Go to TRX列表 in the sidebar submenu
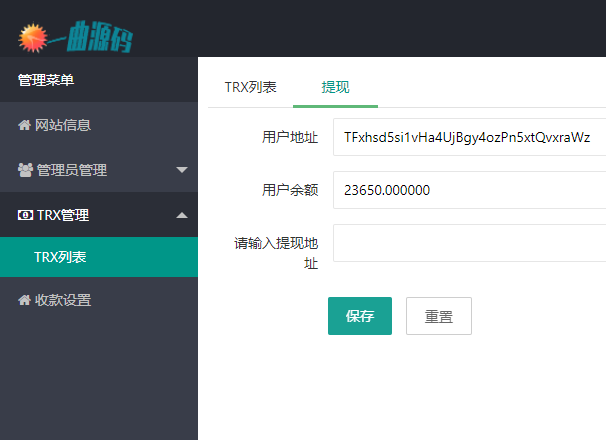 [99, 257]
